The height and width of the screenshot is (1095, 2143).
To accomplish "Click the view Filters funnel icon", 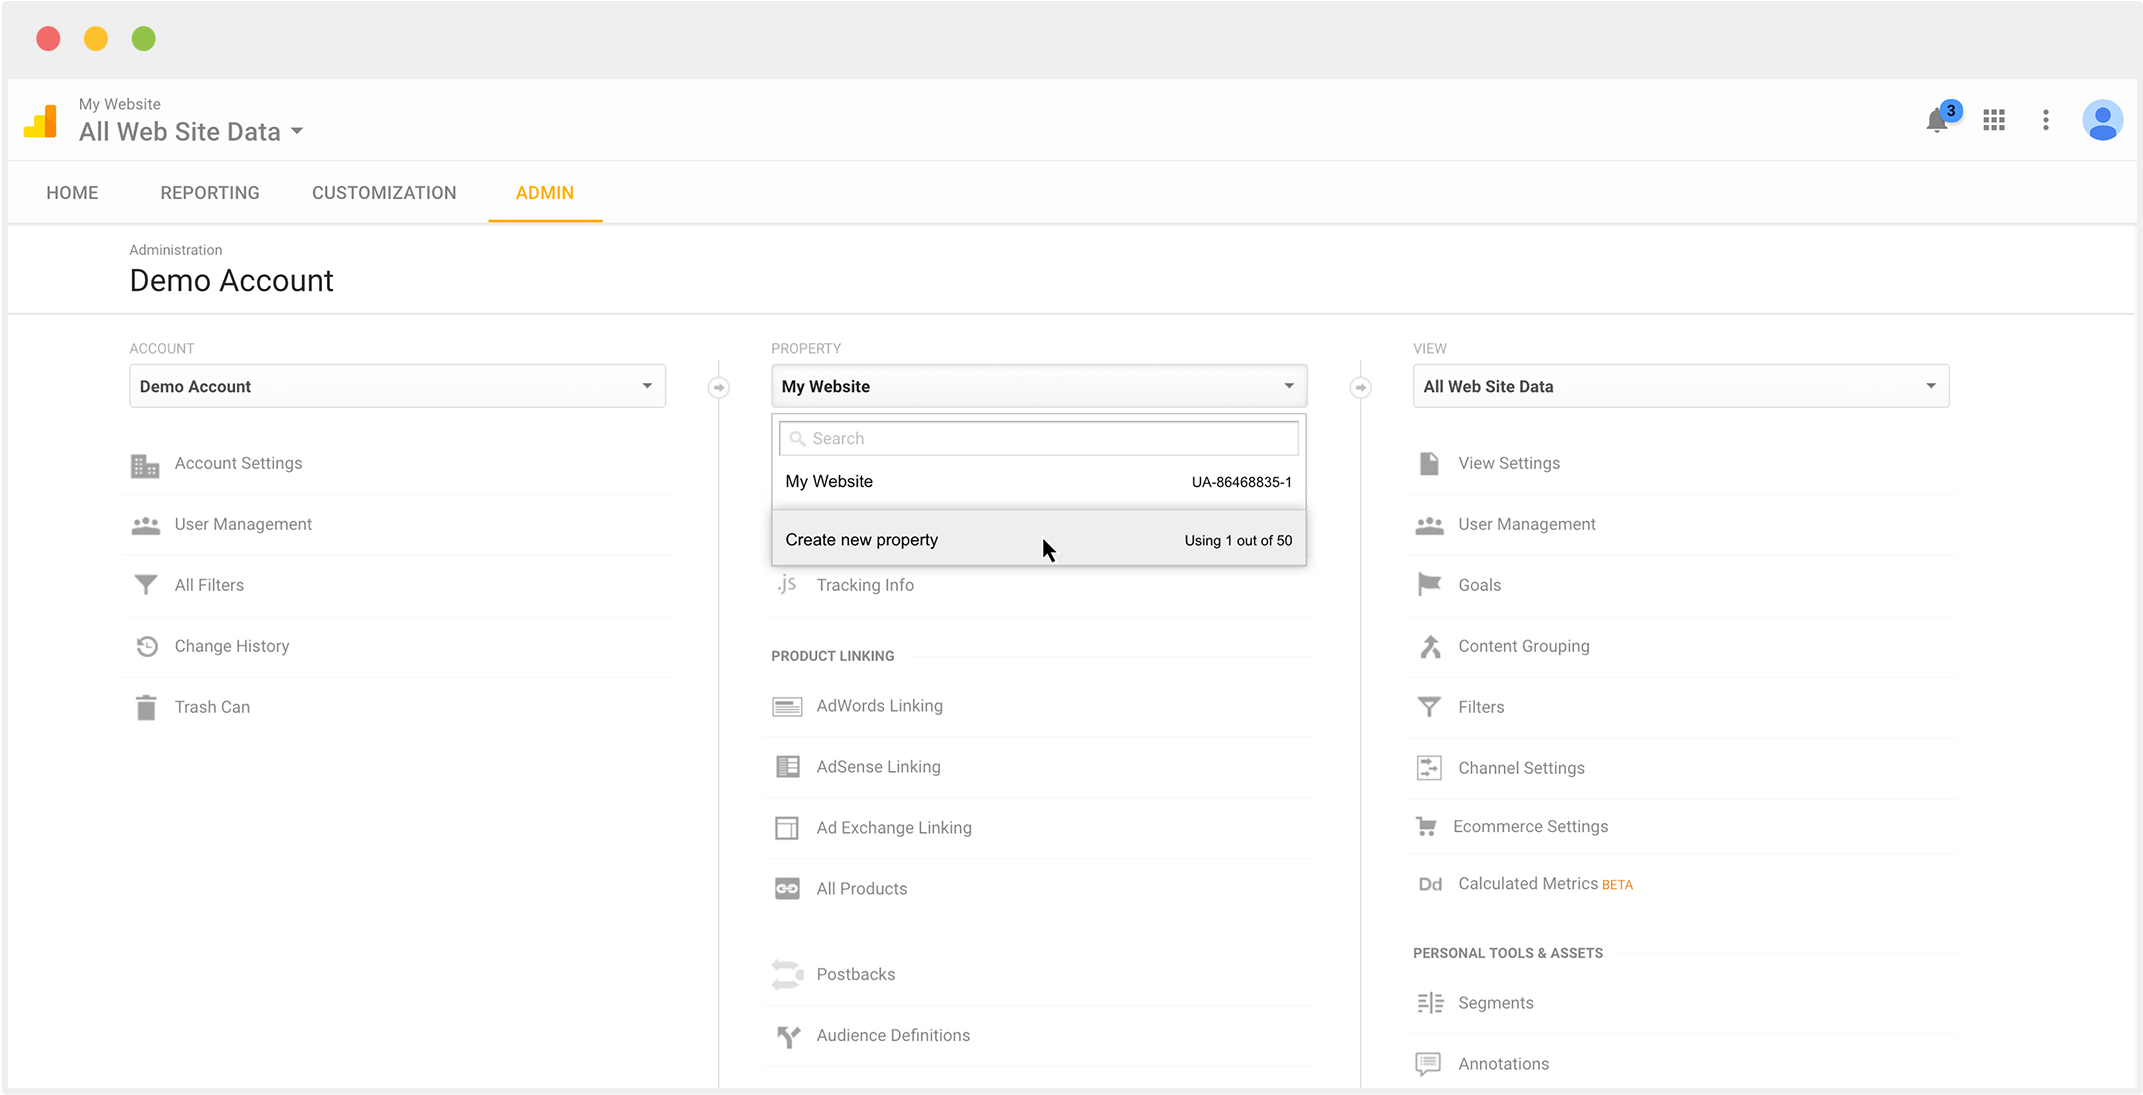I will pyautogui.click(x=1429, y=707).
